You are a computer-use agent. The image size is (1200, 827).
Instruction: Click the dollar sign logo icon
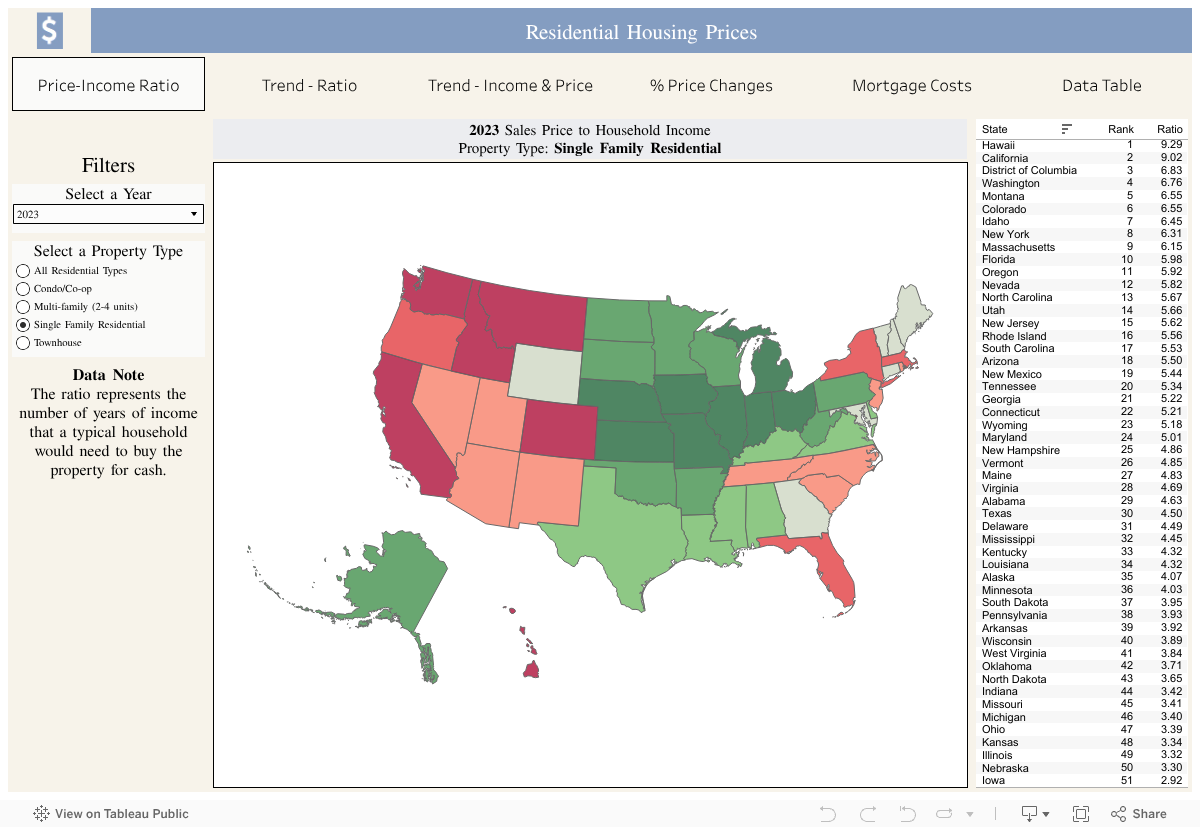[x=49, y=31]
